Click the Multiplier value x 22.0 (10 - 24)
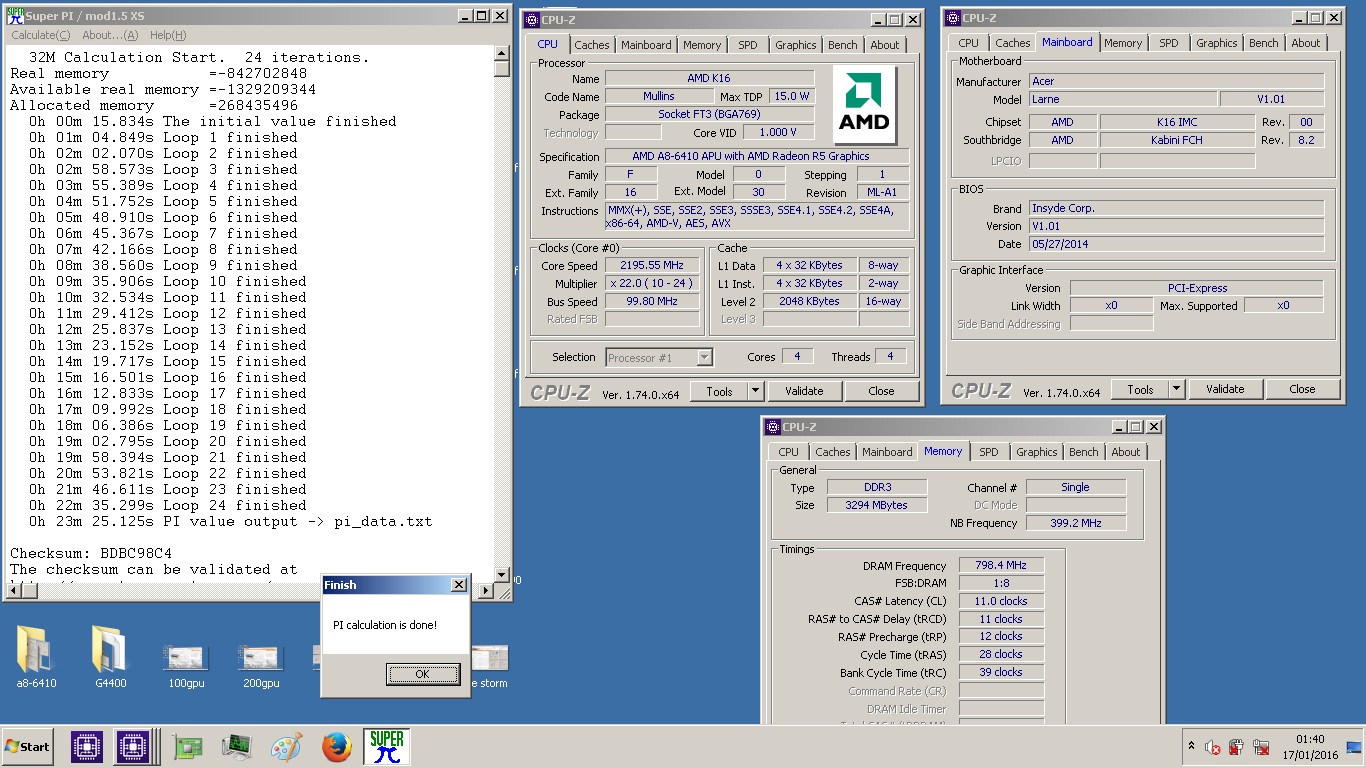1366x768 pixels. click(x=652, y=284)
